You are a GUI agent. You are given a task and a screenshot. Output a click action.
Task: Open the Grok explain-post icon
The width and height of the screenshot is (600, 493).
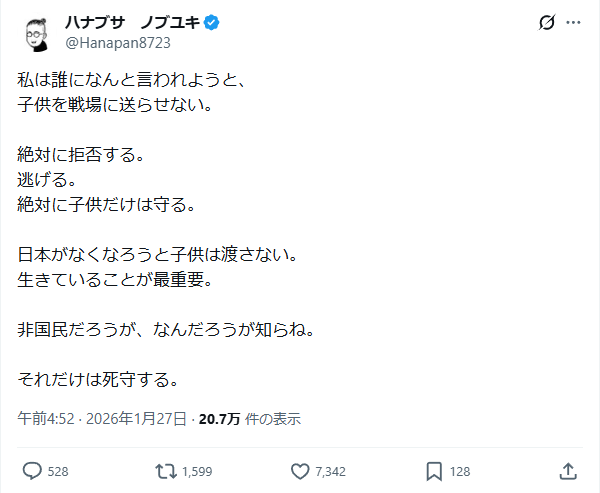point(546,22)
